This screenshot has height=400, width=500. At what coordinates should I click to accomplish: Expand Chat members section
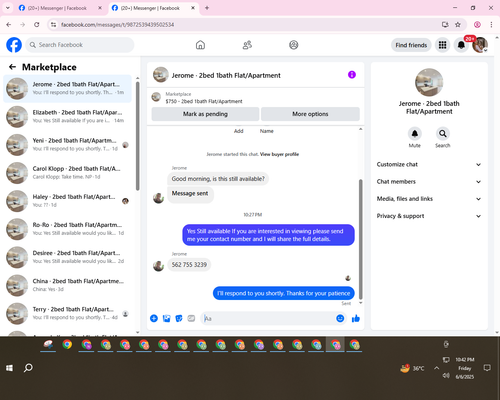coord(429,182)
